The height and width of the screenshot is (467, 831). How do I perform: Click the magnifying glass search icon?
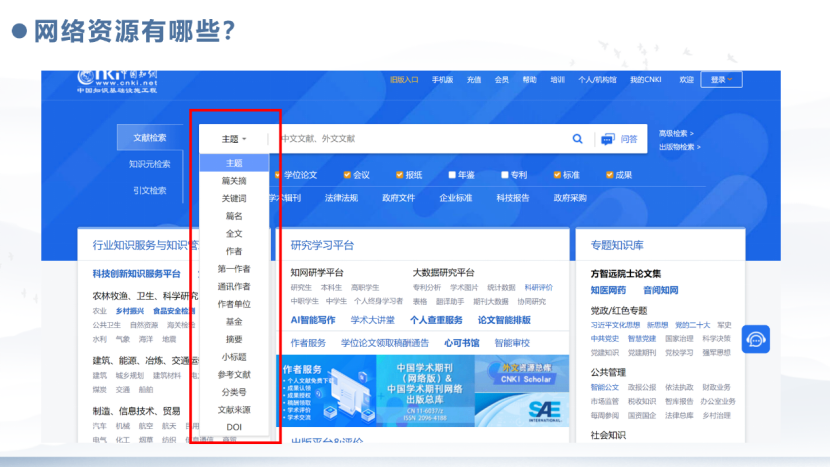pyautogui.click(x=577, y=139)
